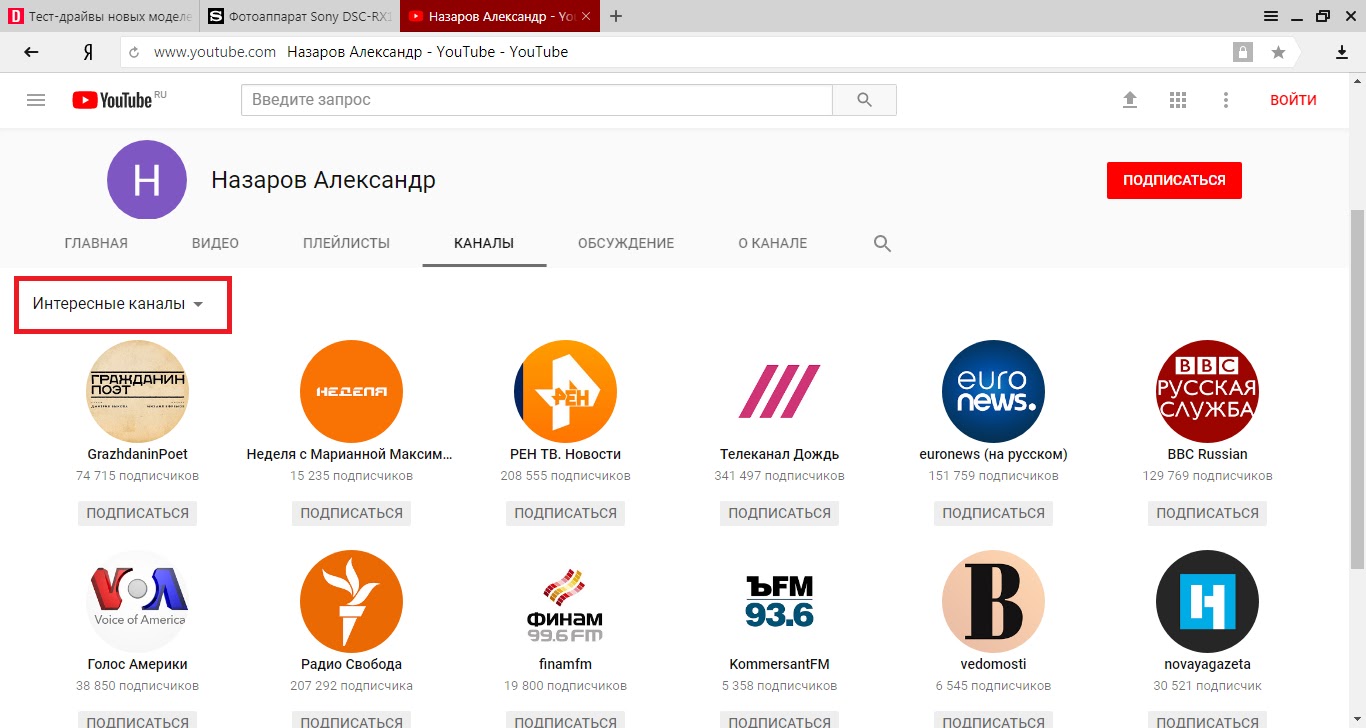
Task: Open the euronews channel logo
Action: pos(993,391)
